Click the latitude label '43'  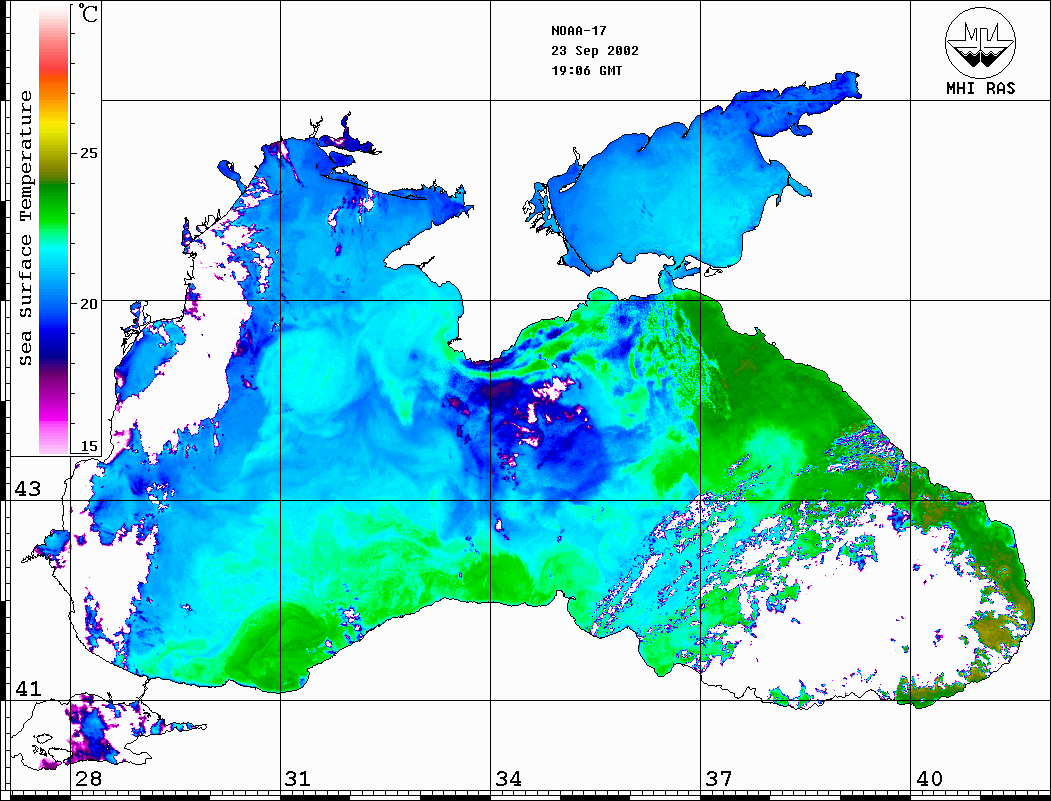tap(28, 489)
